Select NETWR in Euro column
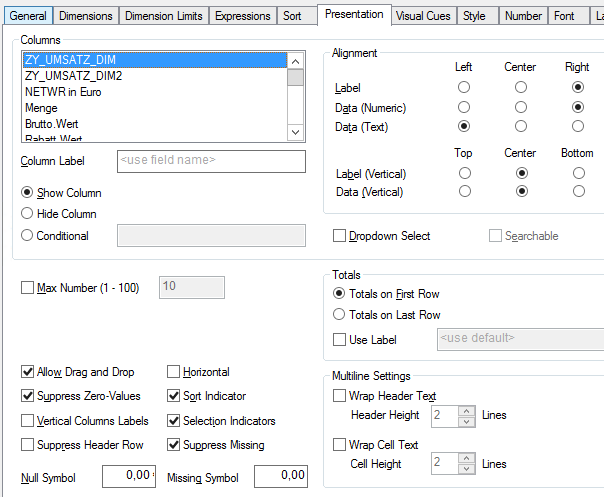 tap(64, 91)
